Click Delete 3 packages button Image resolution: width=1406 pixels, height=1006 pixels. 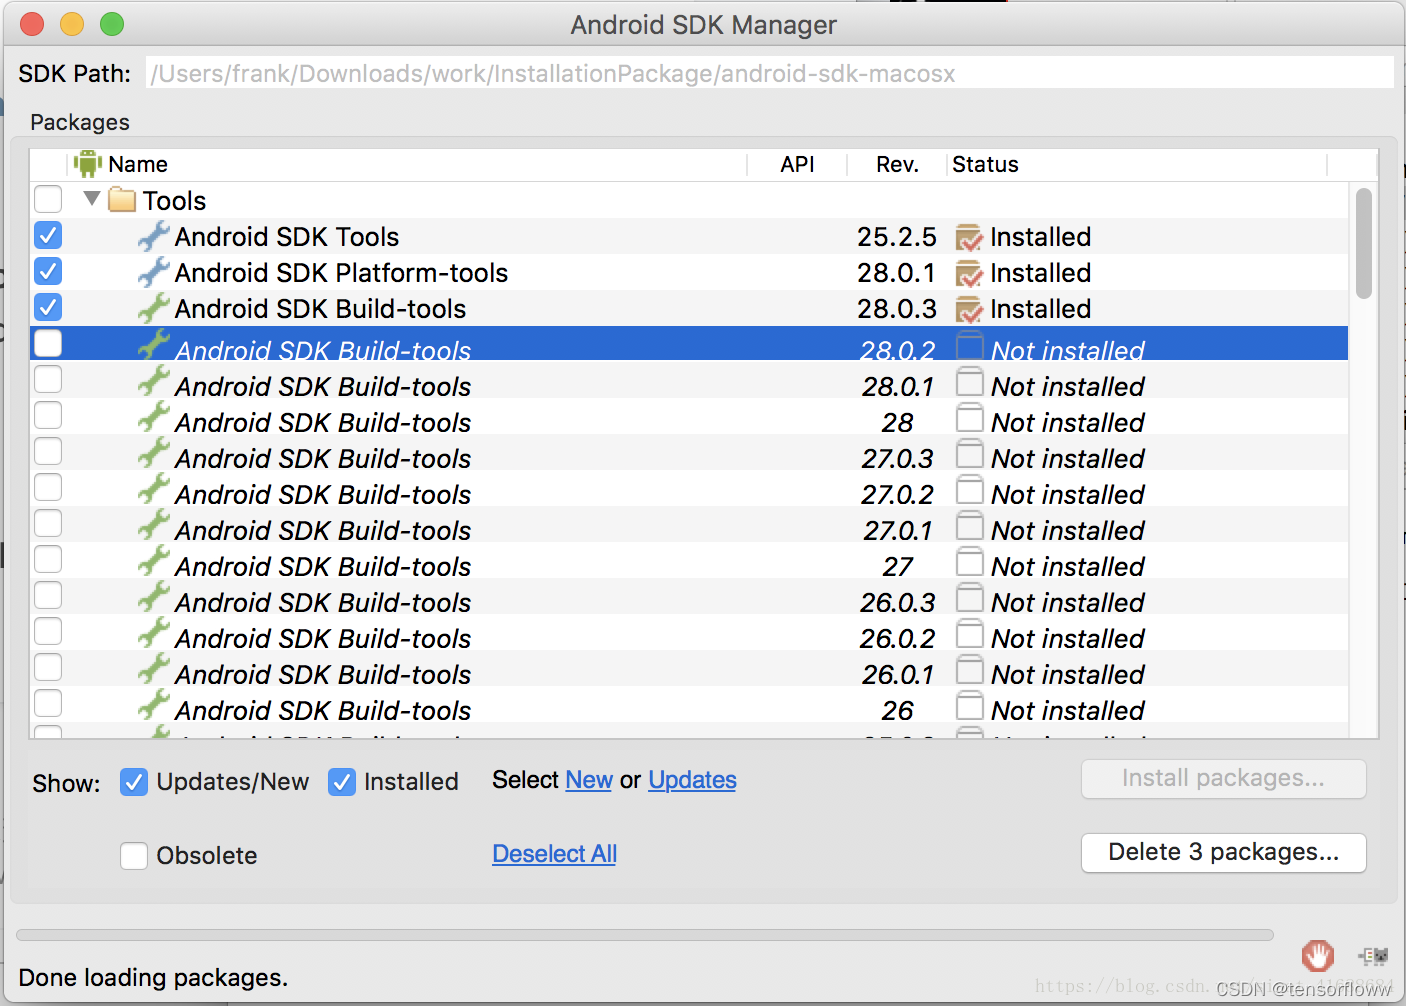pos(1223,853)
